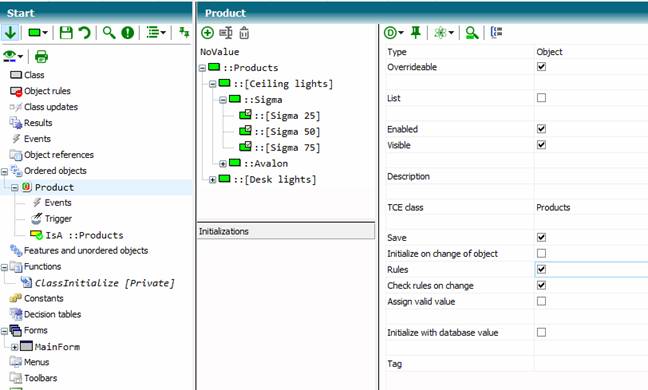Expand the Desk lights node

pos(212,180)
